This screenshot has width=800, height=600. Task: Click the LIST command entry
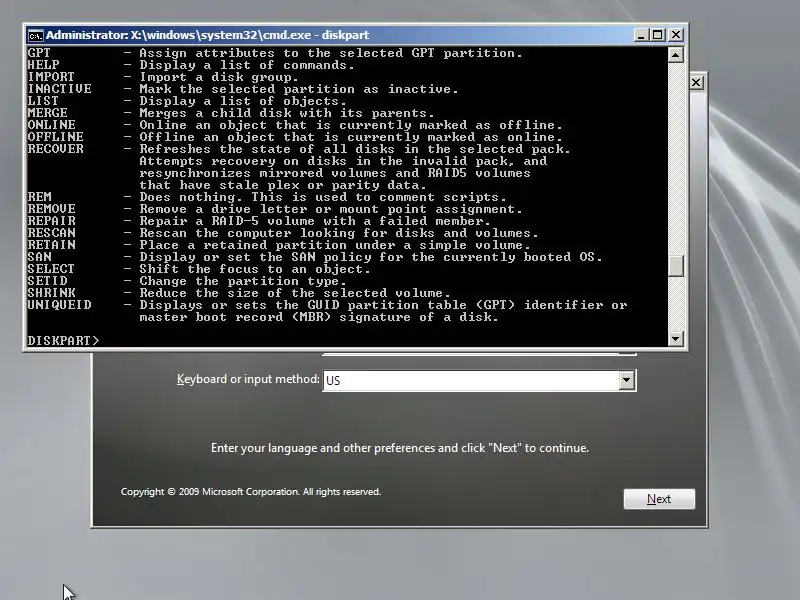tap(43, 101)
